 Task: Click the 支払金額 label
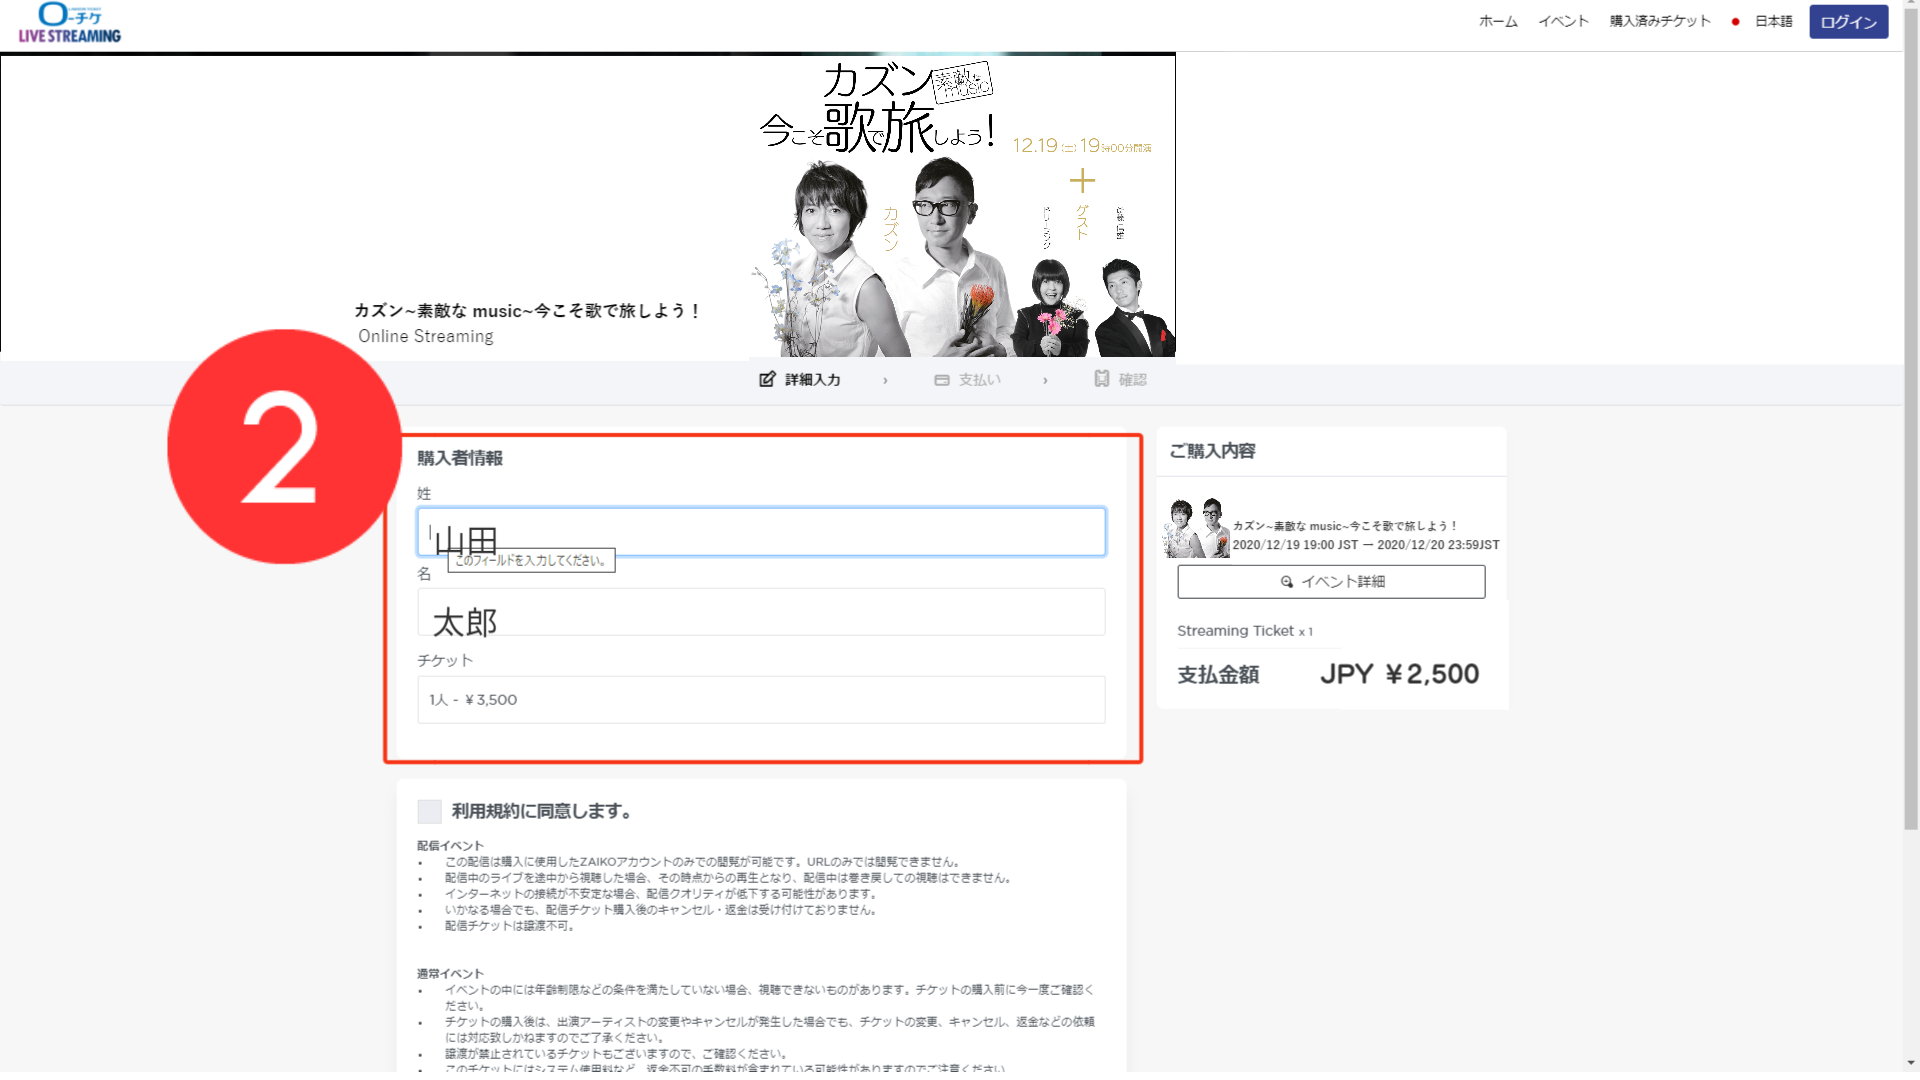(1218, 675)
